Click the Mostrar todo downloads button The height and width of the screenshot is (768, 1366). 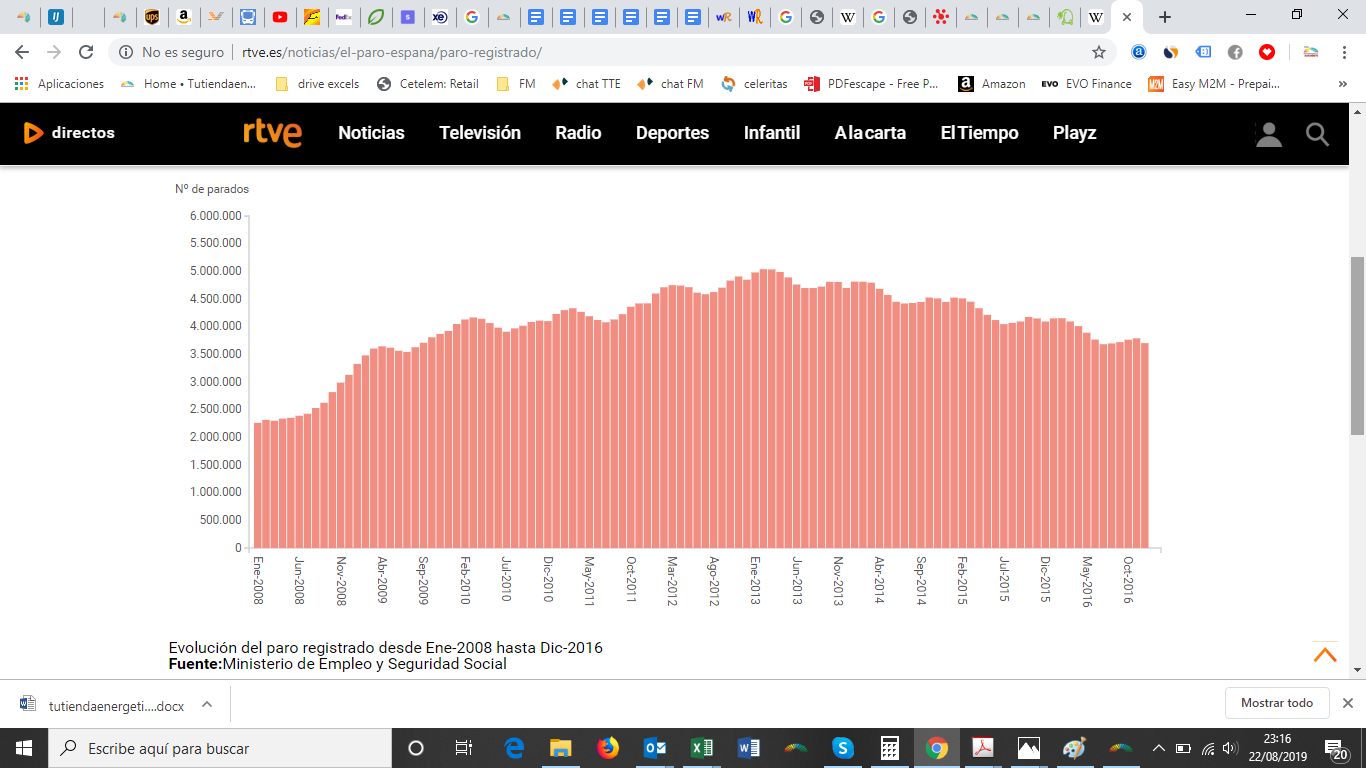[x=1277, y=703]
